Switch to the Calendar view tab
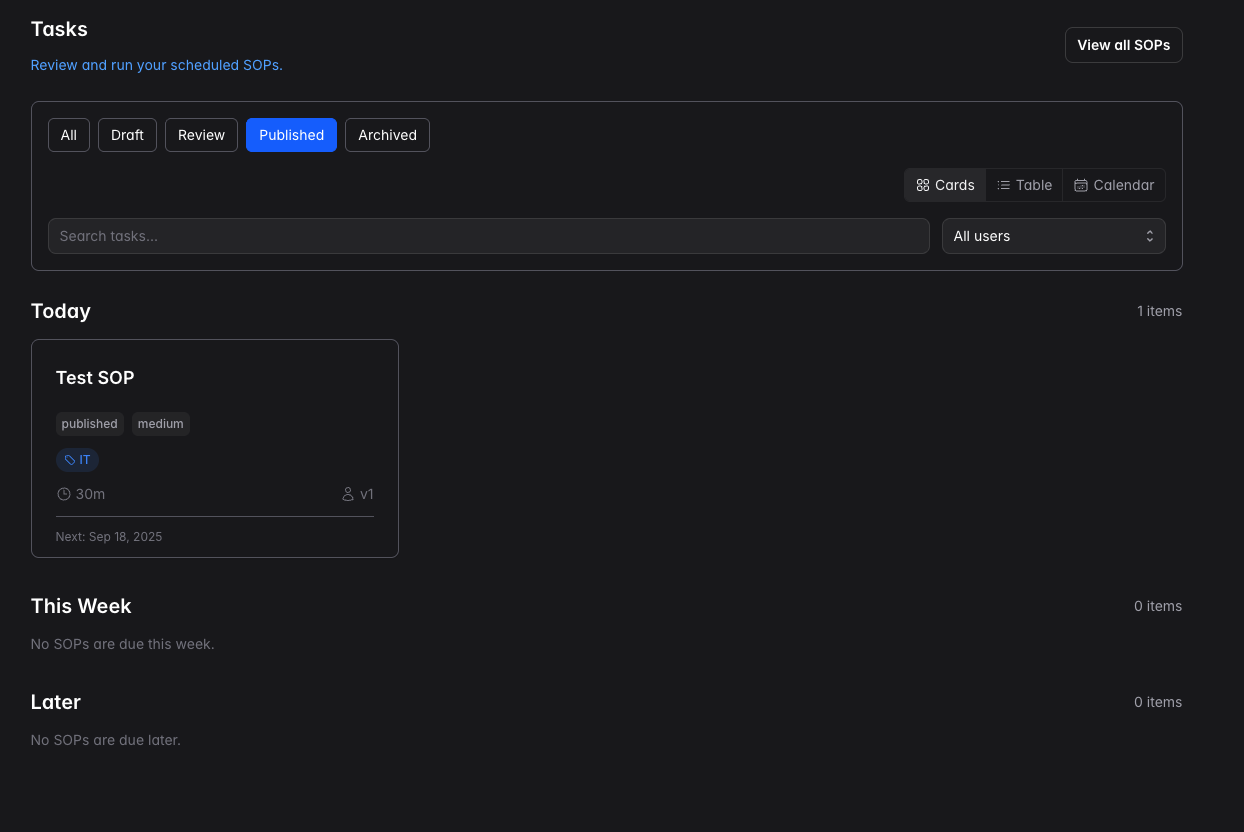 1113,185
